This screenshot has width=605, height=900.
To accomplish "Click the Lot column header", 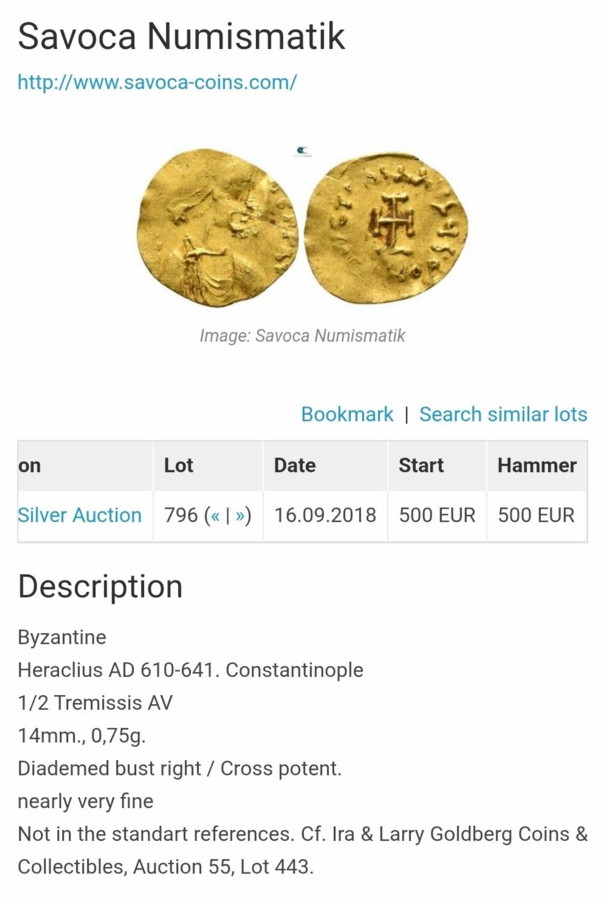I will coord(179,466).
